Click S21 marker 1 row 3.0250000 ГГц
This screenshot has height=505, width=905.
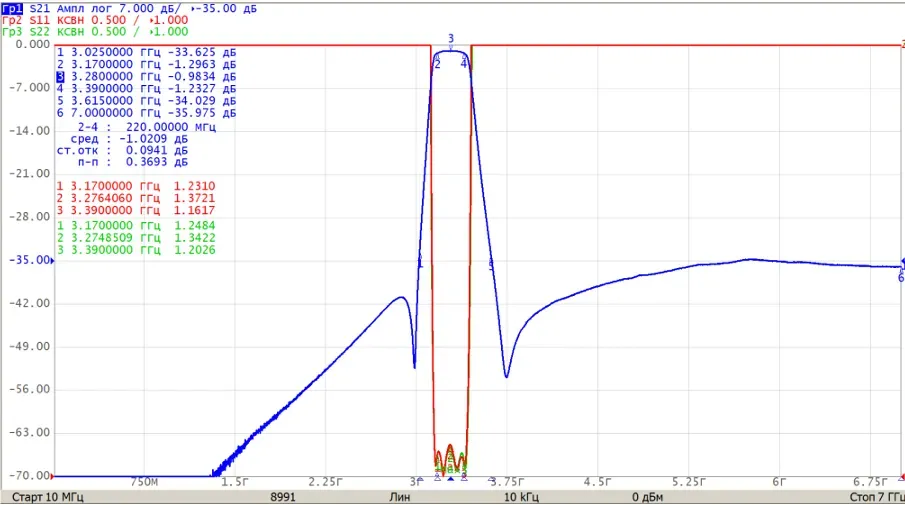[147, 53]
